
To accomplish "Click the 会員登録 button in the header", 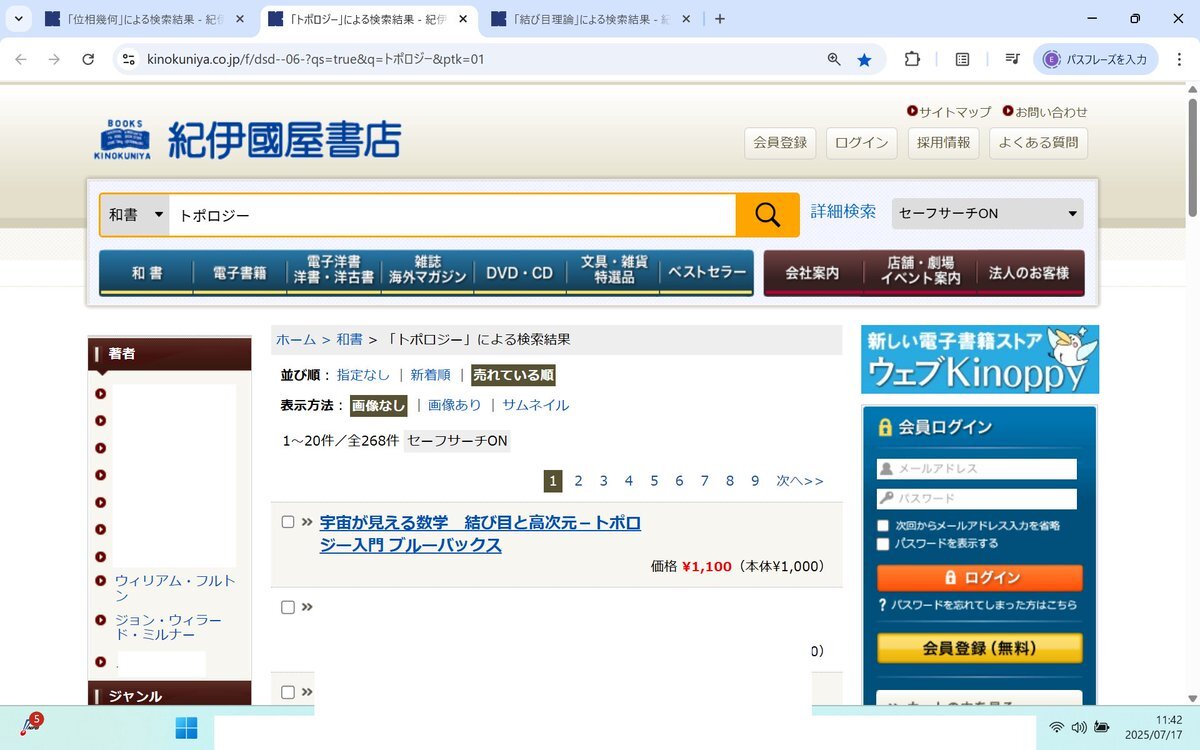I will (x=780, y=143).
